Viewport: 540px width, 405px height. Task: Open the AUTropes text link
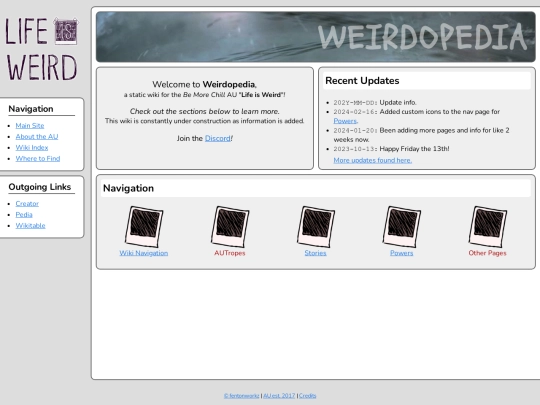tap(230, 253)
